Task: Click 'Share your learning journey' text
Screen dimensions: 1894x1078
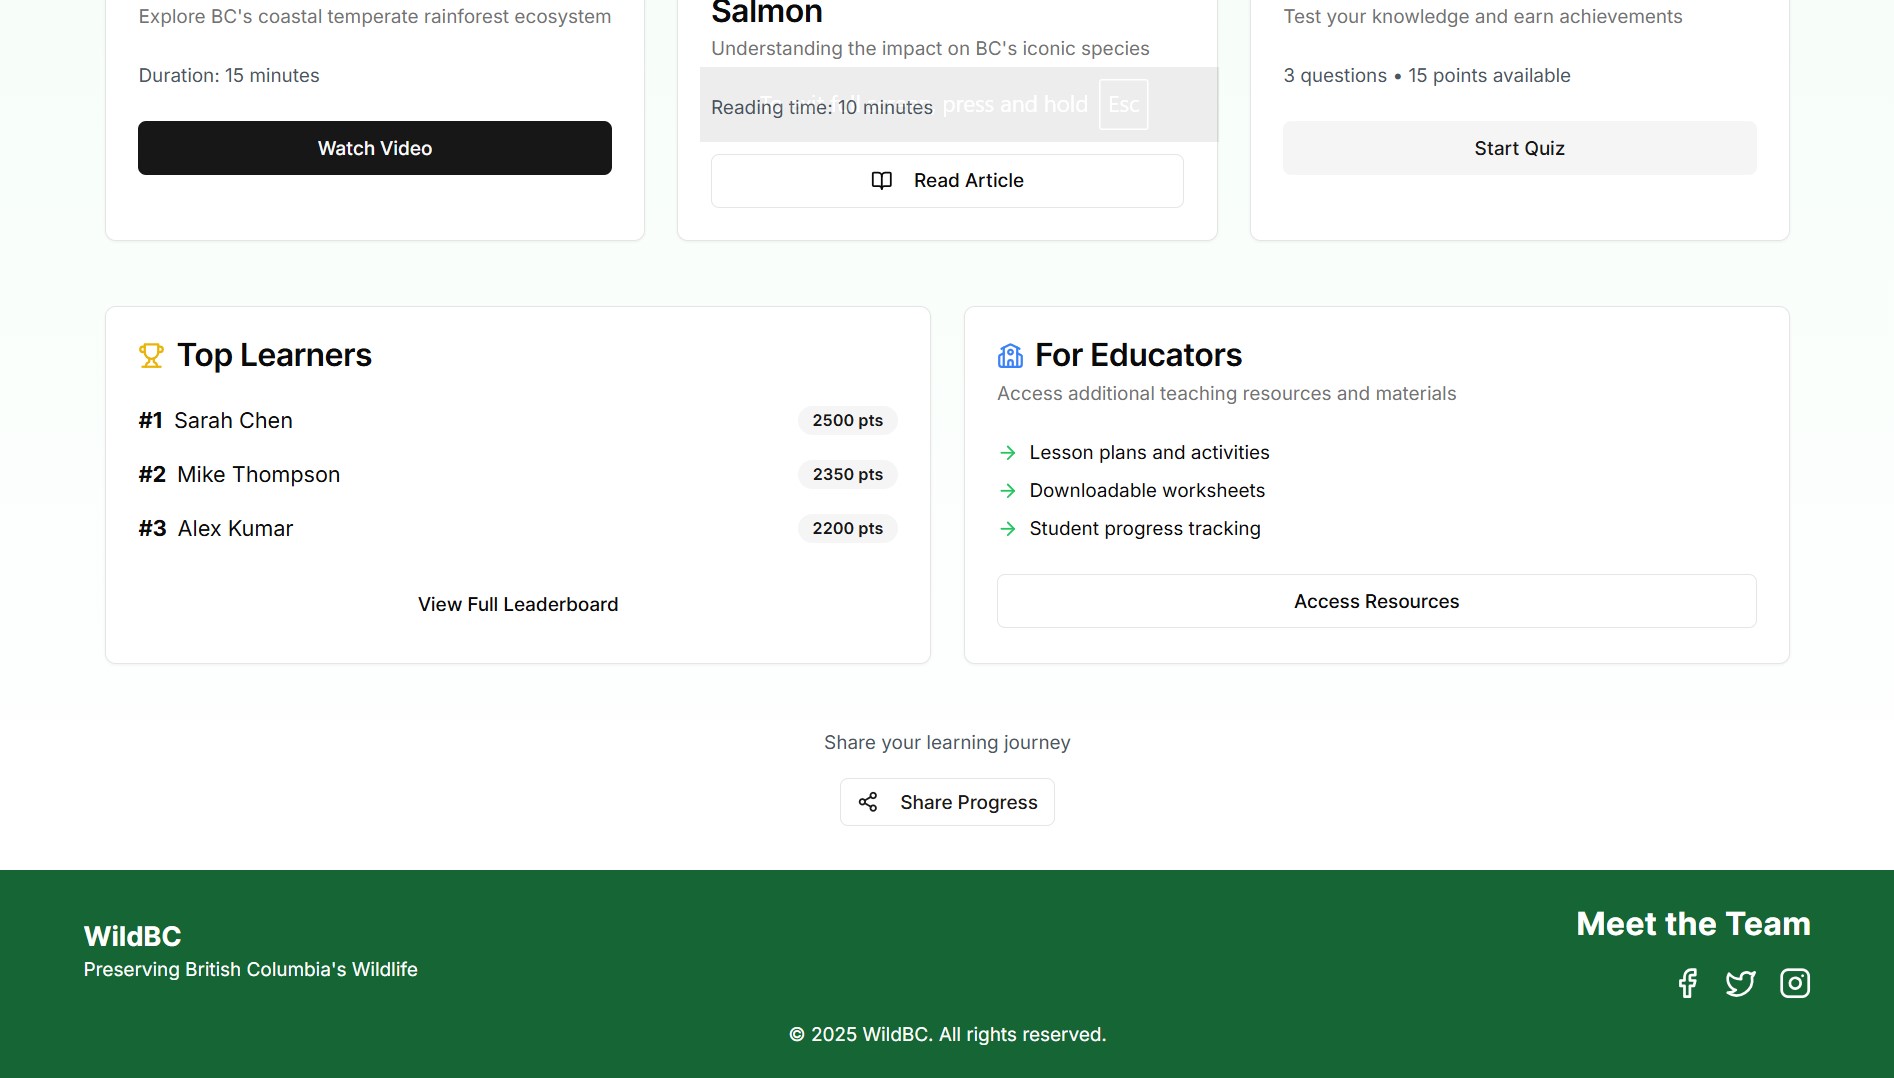Action: [x=947, y=743]
